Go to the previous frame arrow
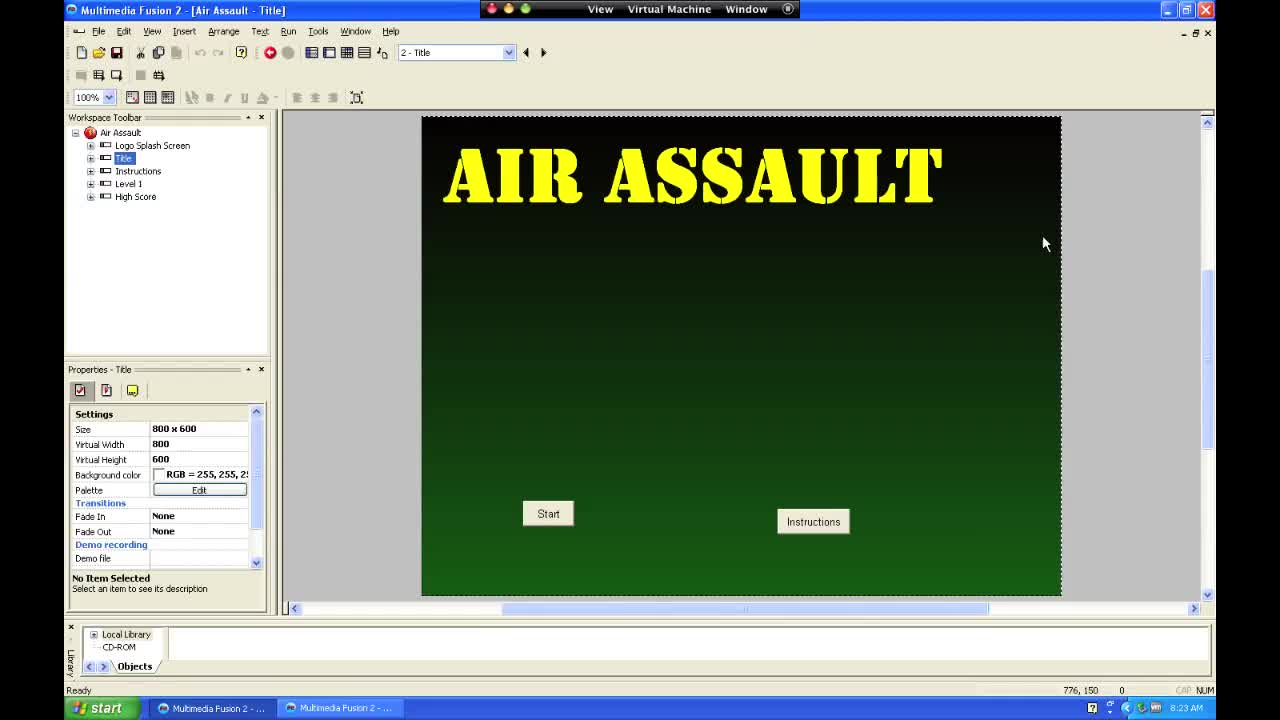 526,52
